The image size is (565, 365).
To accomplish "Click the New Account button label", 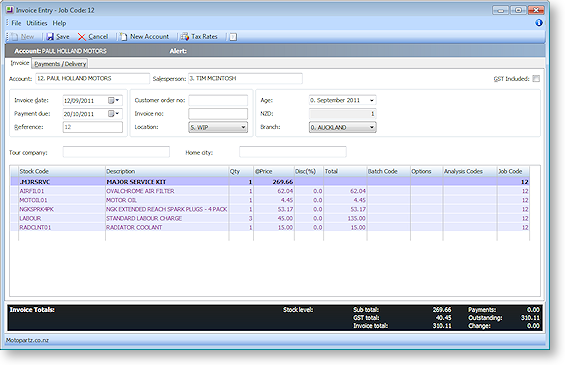I will point(149,37).
